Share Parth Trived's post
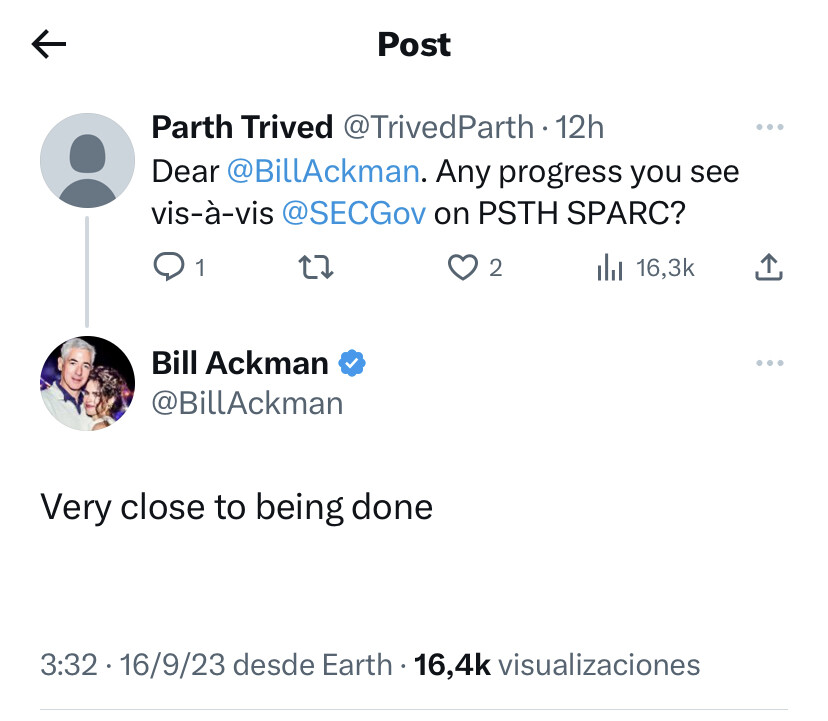The width and height of the screenshot is (828, 721). click(x=768, y=268)
